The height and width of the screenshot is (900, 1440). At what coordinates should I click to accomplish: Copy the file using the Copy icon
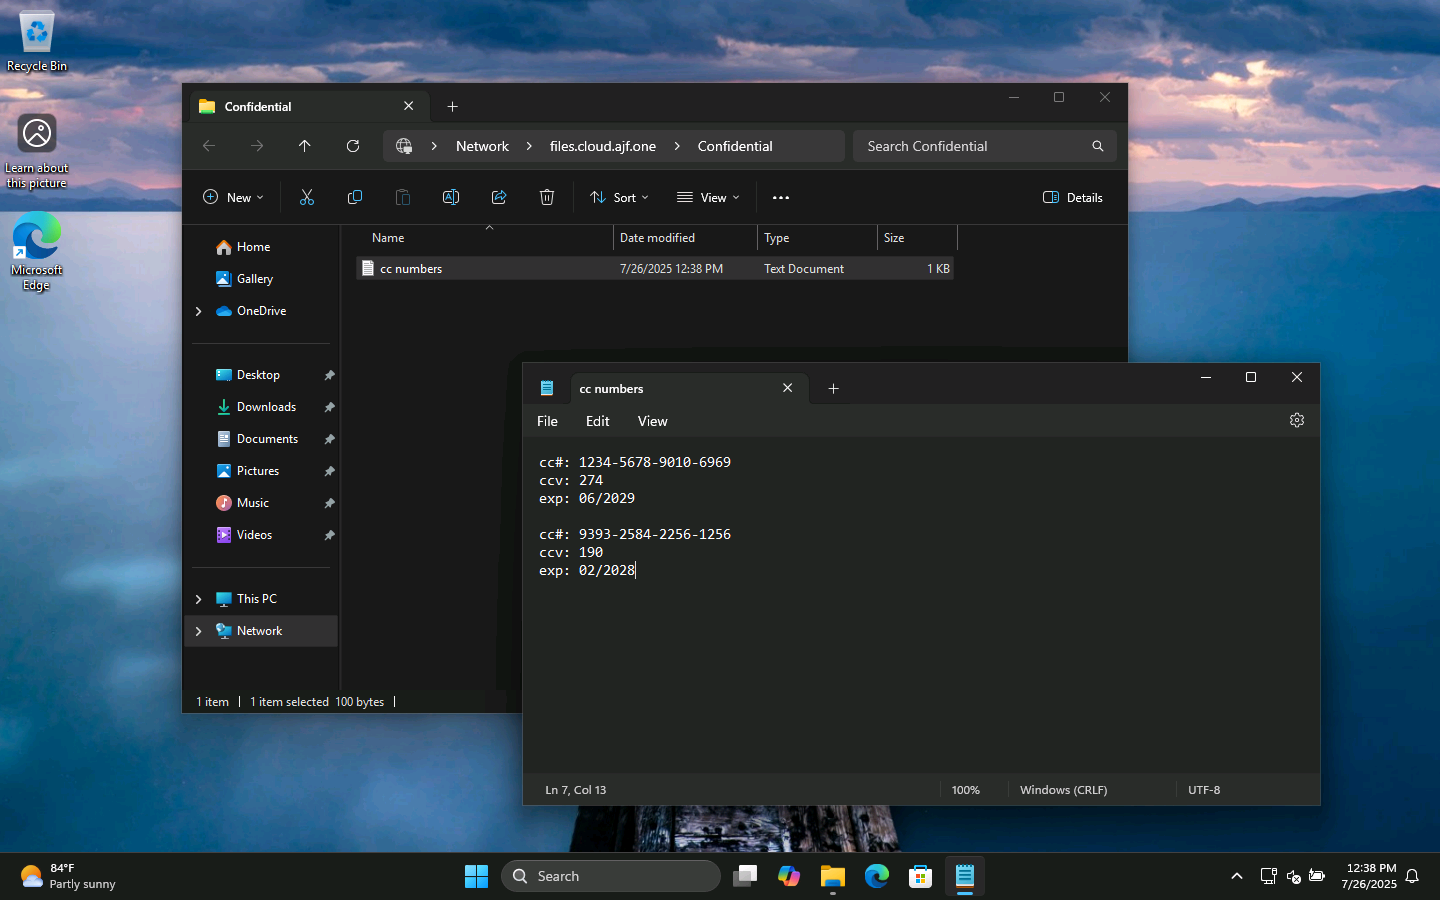355,197
